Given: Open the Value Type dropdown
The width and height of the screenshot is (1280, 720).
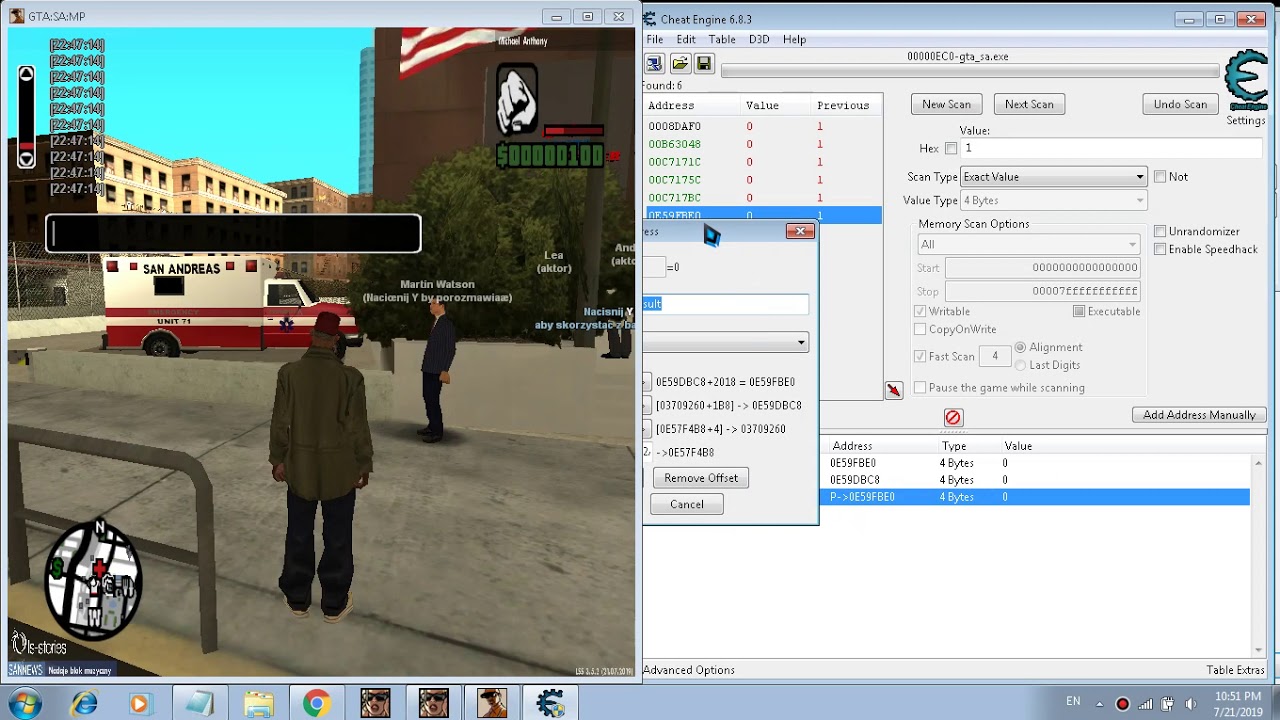Looking at the screenshot, I should coord(1053,201).
